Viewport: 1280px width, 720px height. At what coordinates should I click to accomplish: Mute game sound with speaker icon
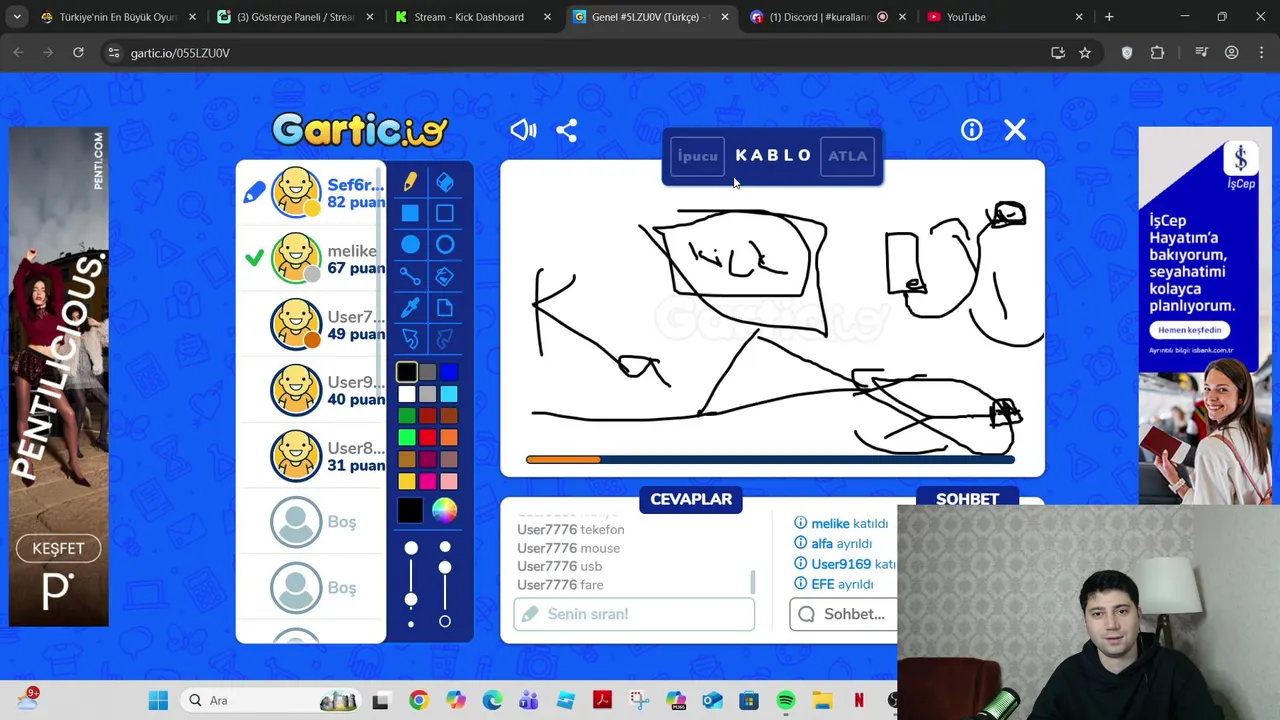(523, 130)
